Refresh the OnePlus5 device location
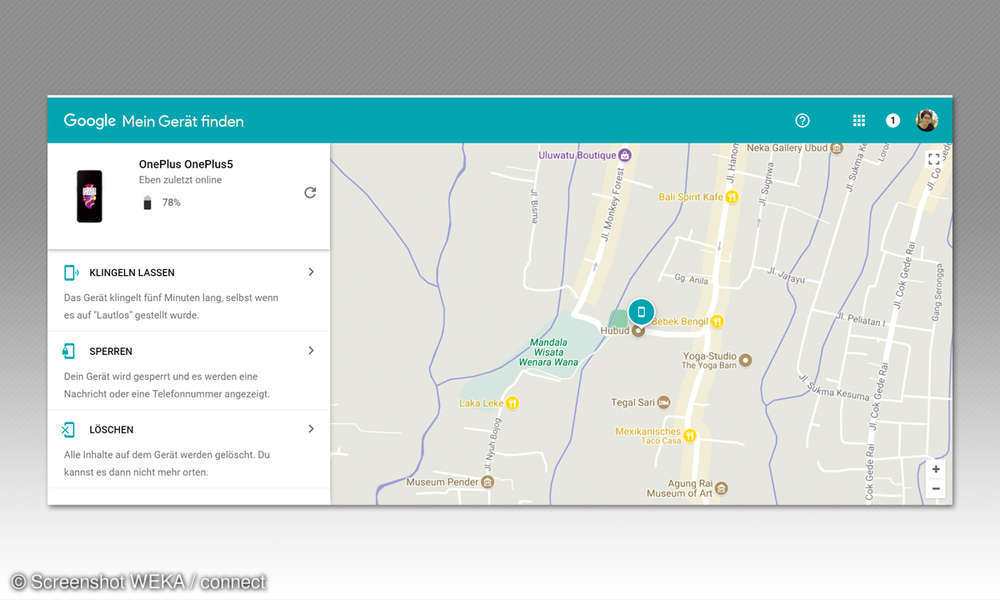 [x=310, y=193]
